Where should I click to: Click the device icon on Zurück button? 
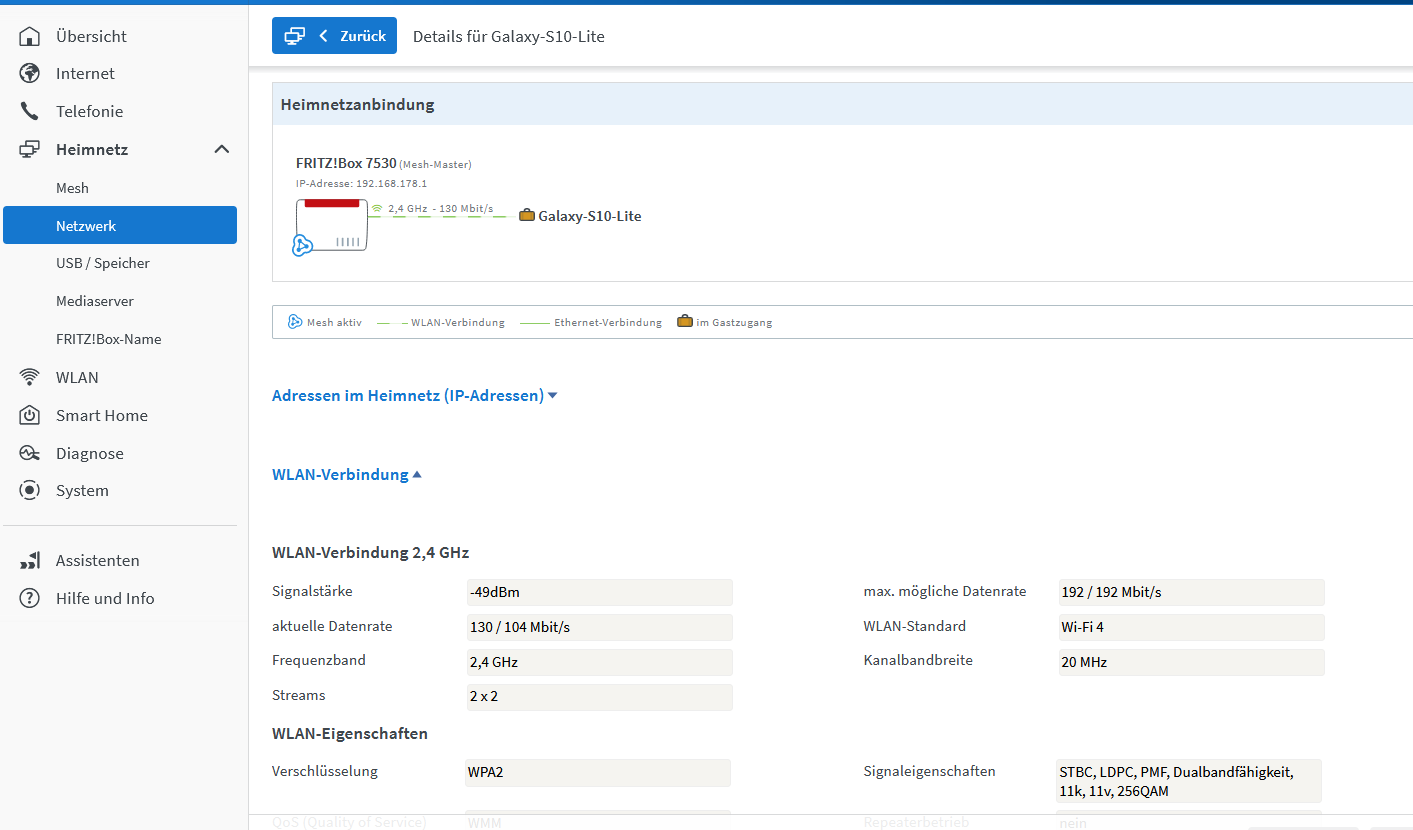click(x=294, y=36)
